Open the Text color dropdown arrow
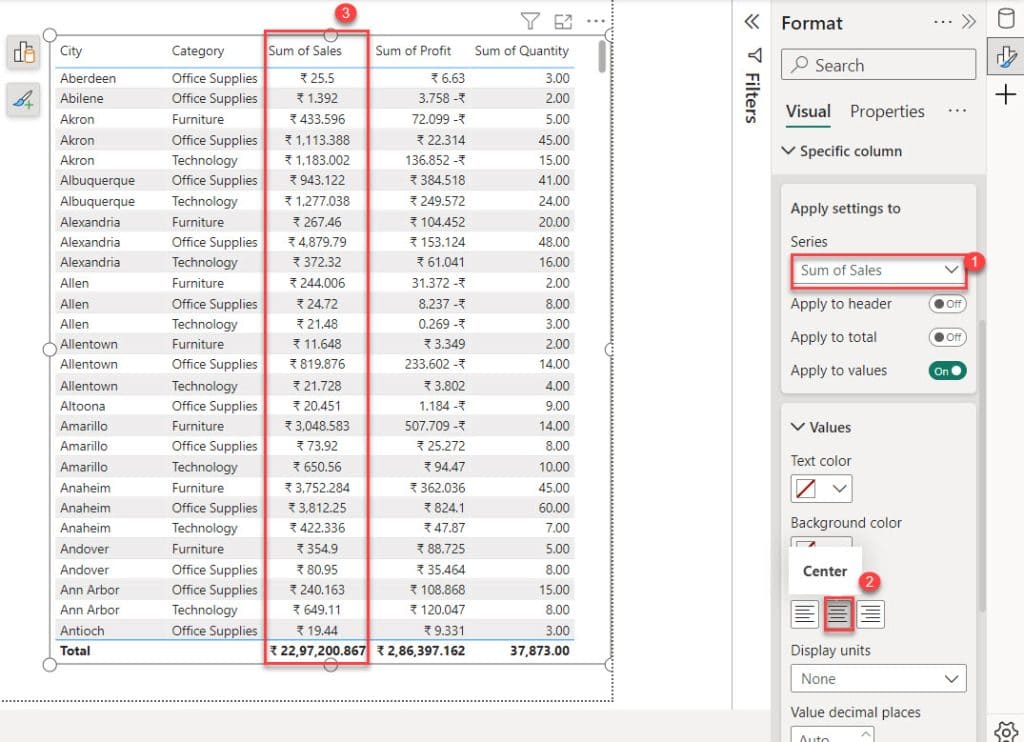Image resolution: width=1024 pixels, height=742 pixels. (839, 489)
